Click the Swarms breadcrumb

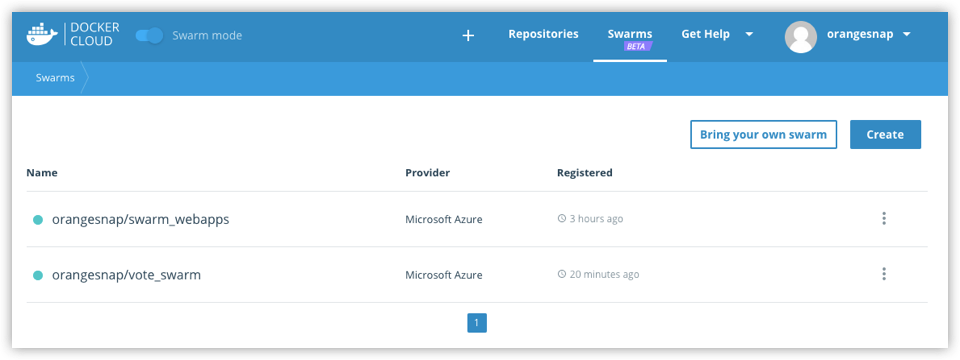pyautogui.click(x=55, y=78)
